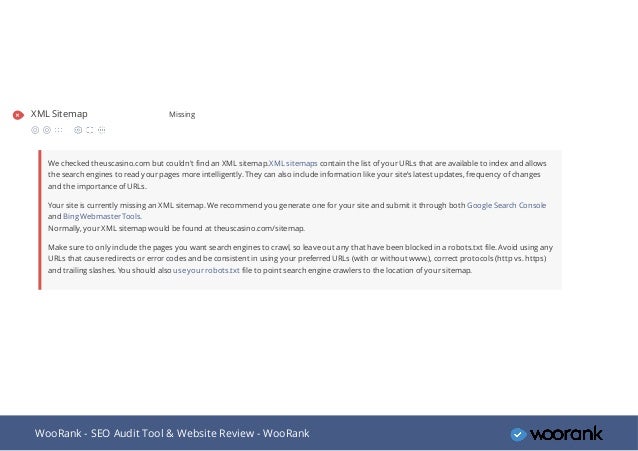Click the text 'and the importance of URLs.'

click(x=97, y=186)
